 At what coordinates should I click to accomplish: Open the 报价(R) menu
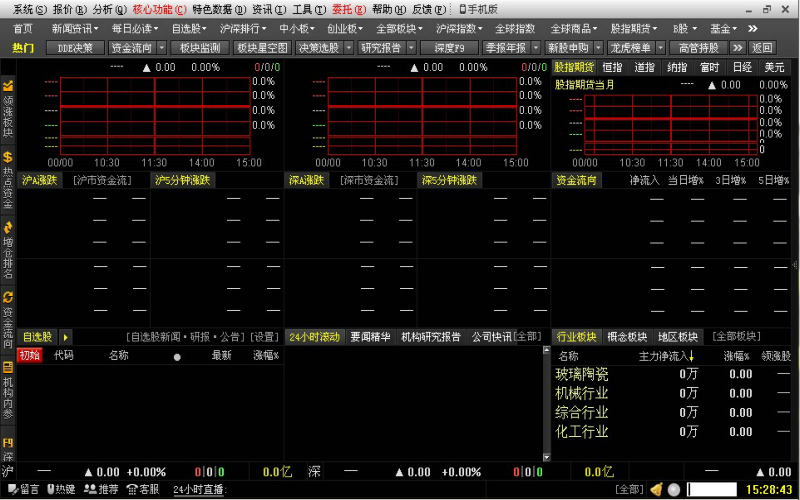(70, 9)
